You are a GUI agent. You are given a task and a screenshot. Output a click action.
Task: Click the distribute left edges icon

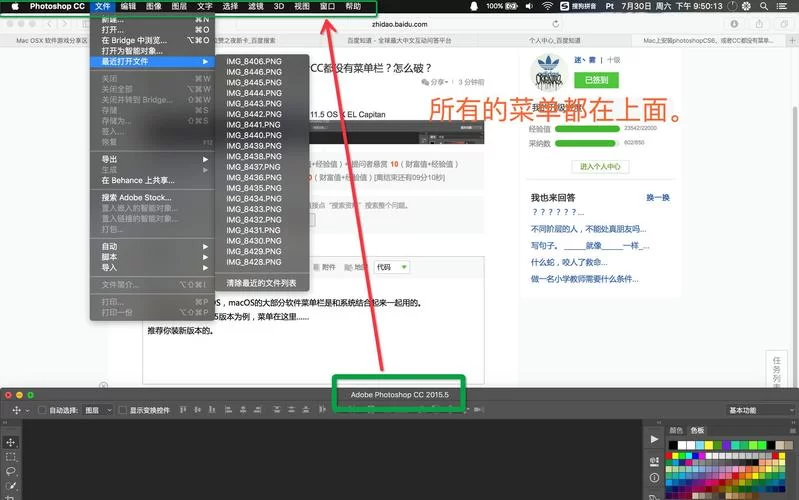click(322, 409)
